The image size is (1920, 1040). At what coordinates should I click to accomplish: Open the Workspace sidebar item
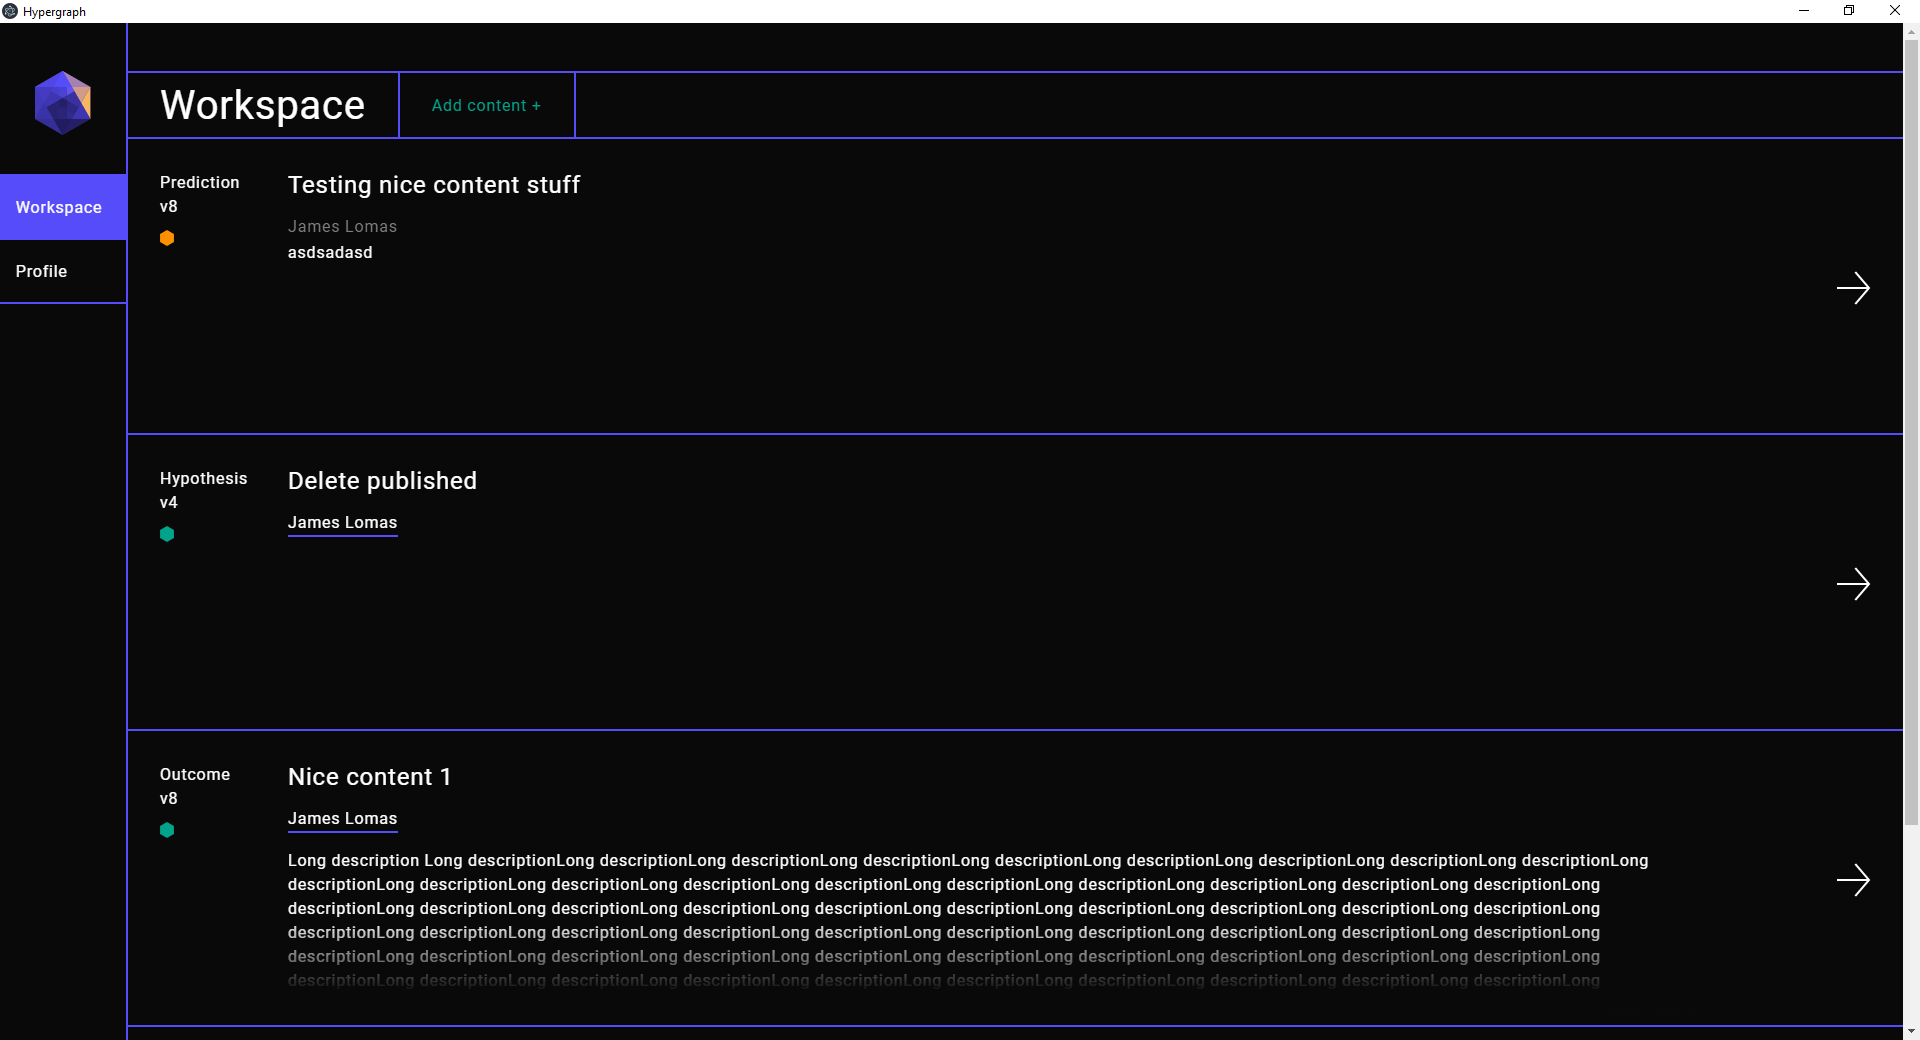point(63,207)
